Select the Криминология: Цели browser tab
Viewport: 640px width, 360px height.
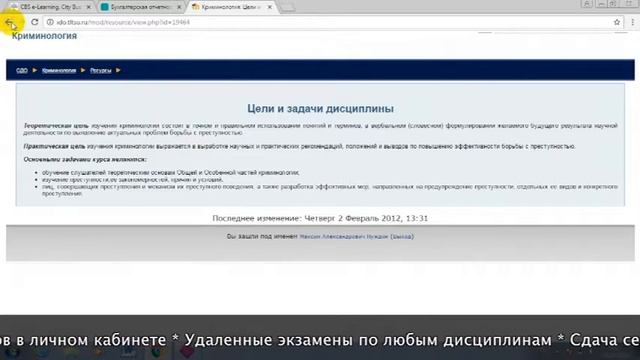tap(231, 7)
